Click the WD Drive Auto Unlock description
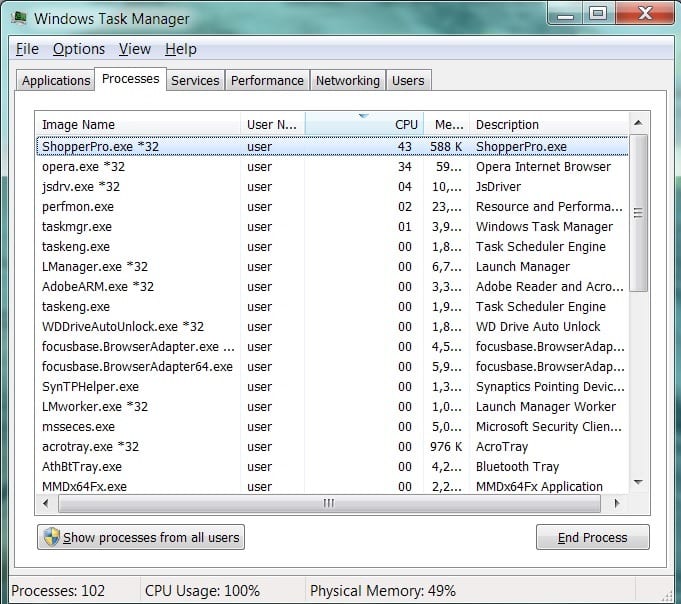 [x=538, y=327]
